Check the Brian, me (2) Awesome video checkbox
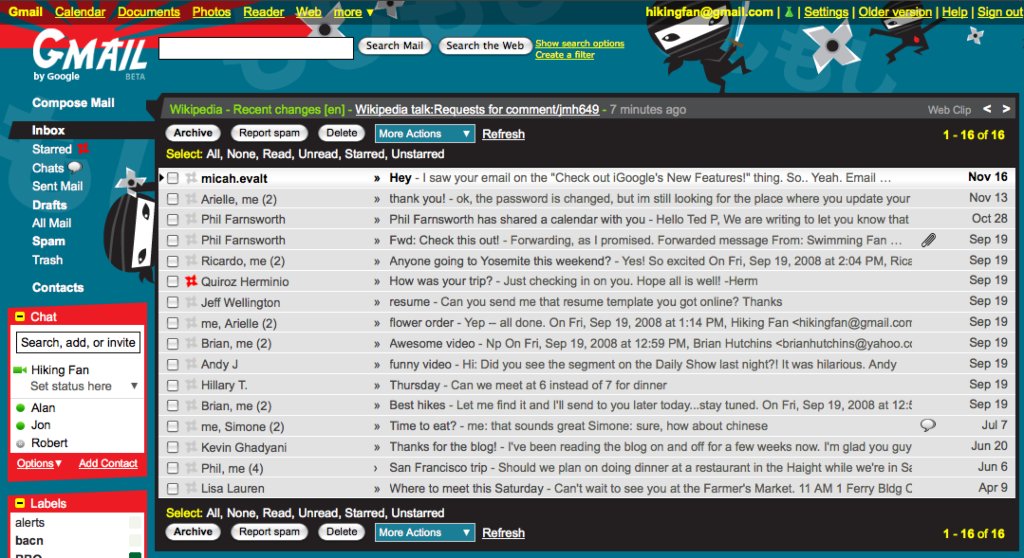 pyautogui.click(x=173, y=344)
